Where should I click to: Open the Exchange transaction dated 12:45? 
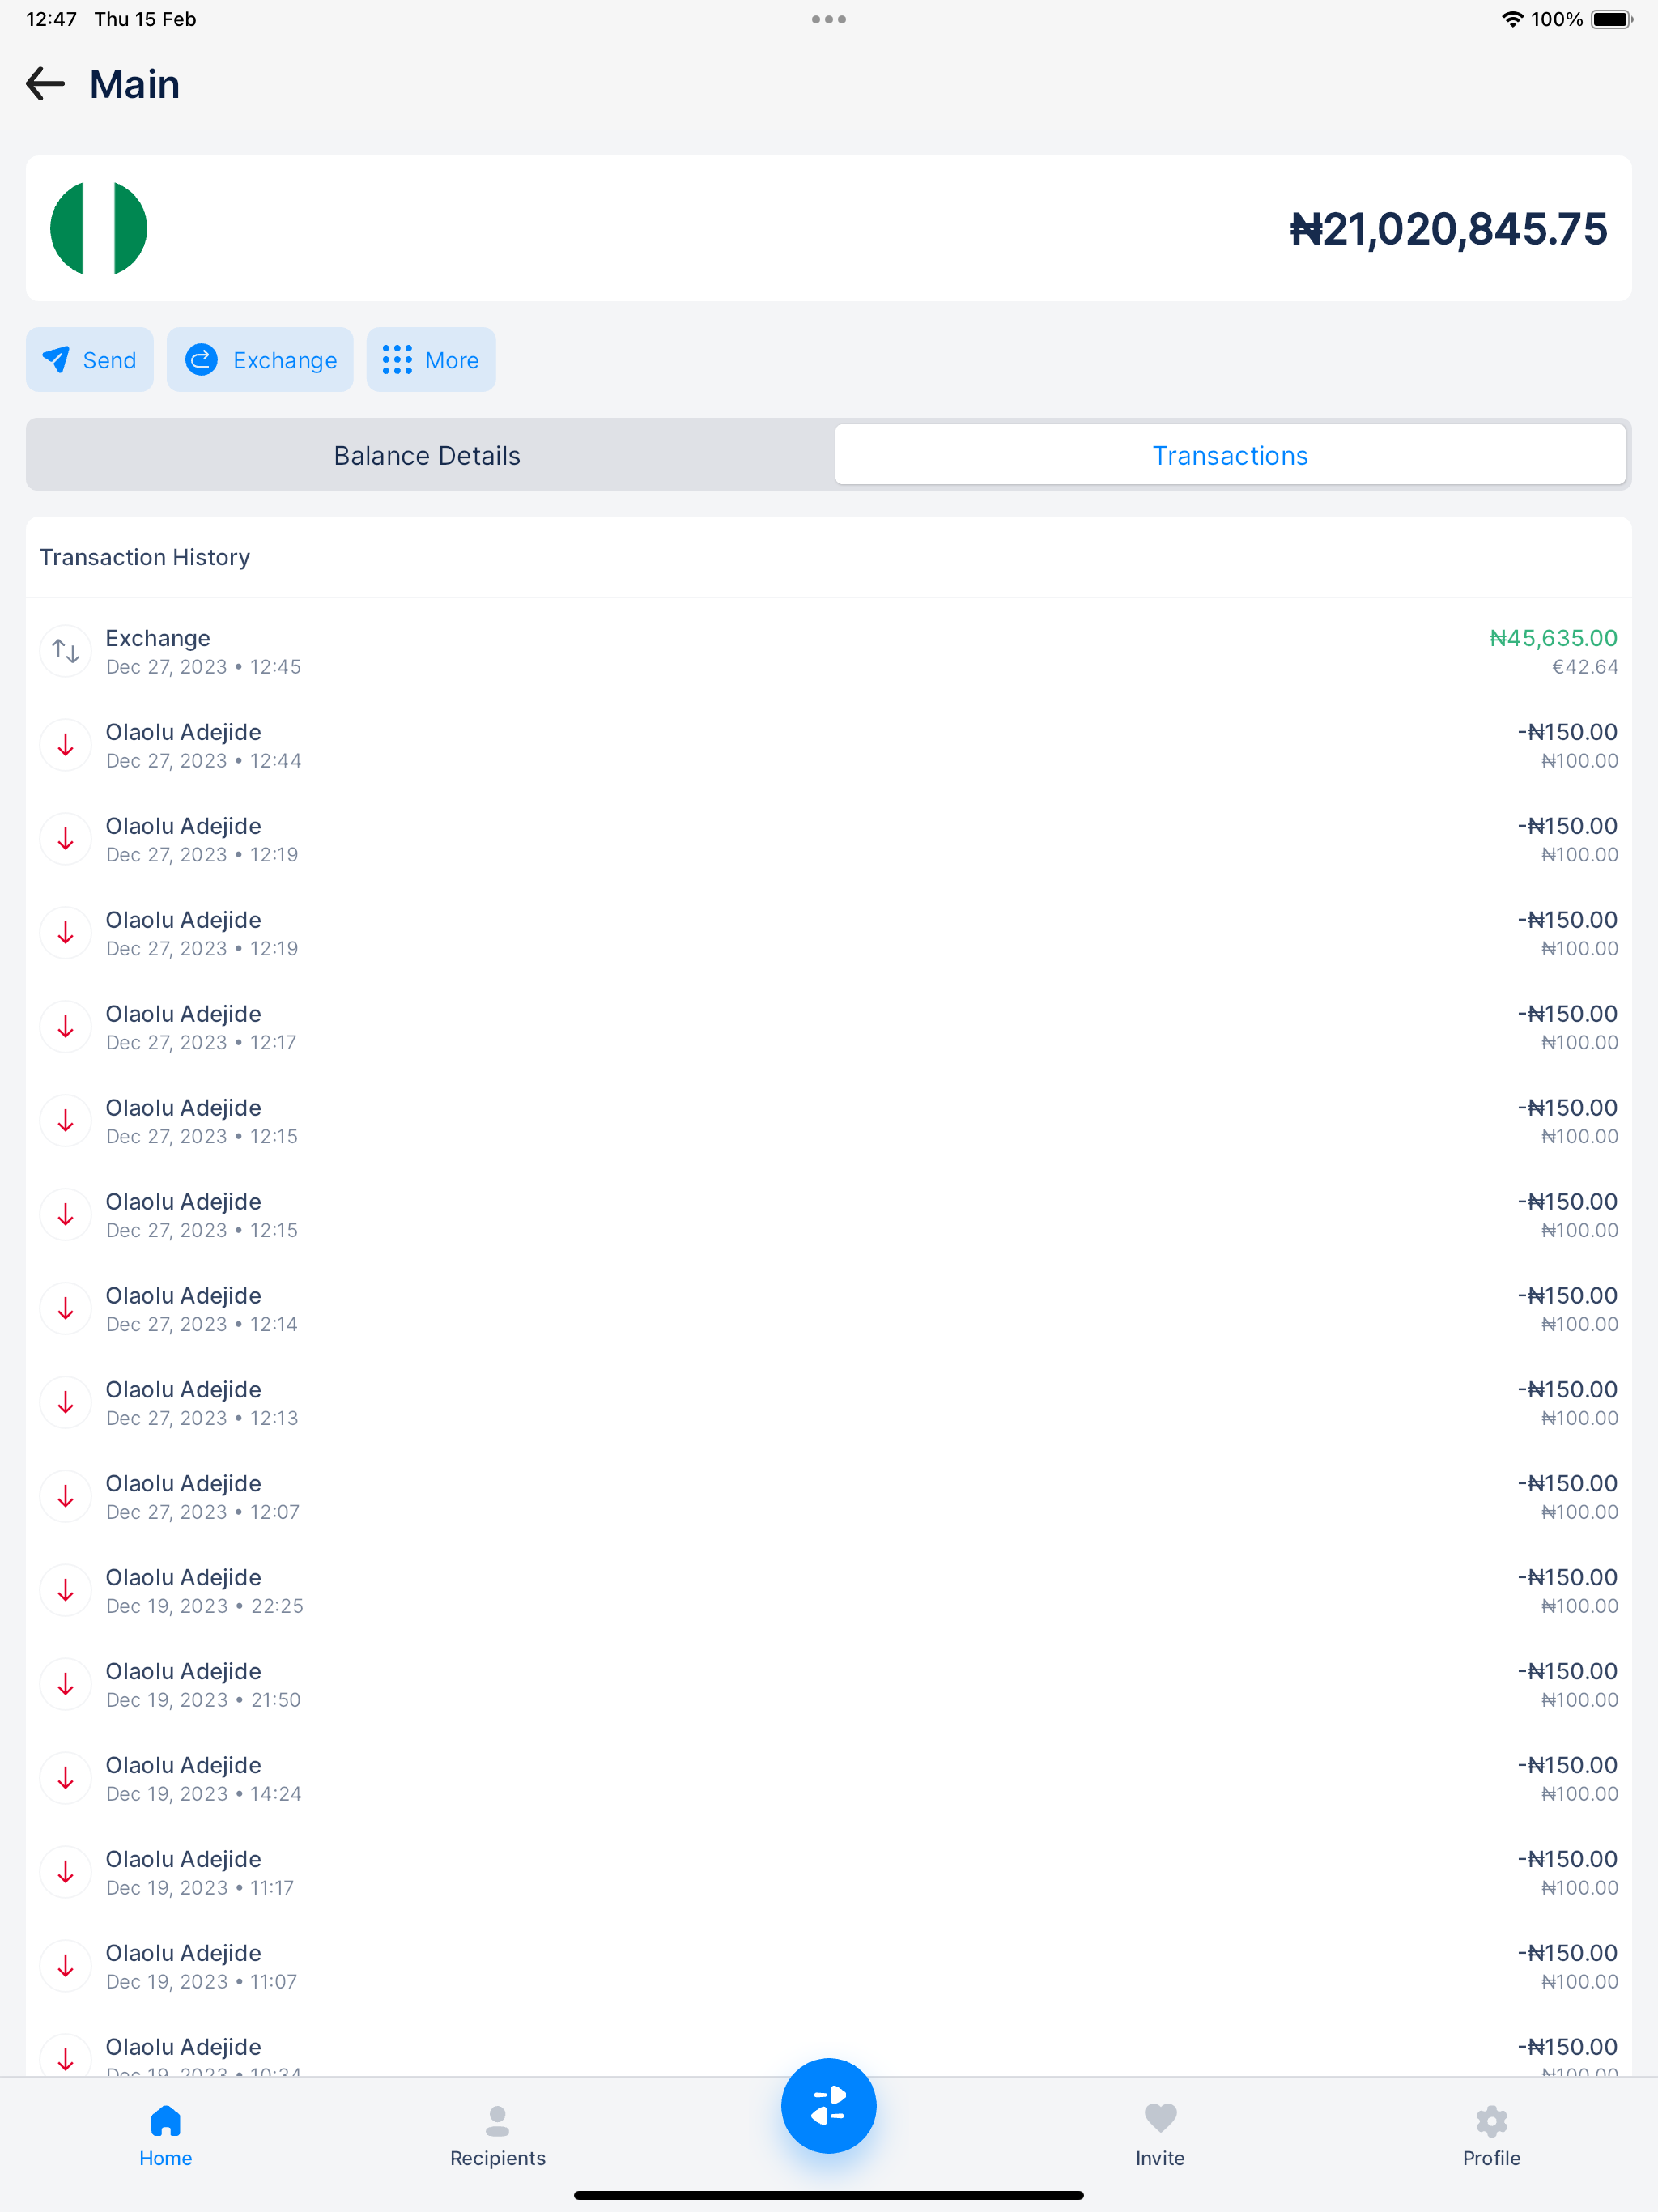click(x=829, y=652)
